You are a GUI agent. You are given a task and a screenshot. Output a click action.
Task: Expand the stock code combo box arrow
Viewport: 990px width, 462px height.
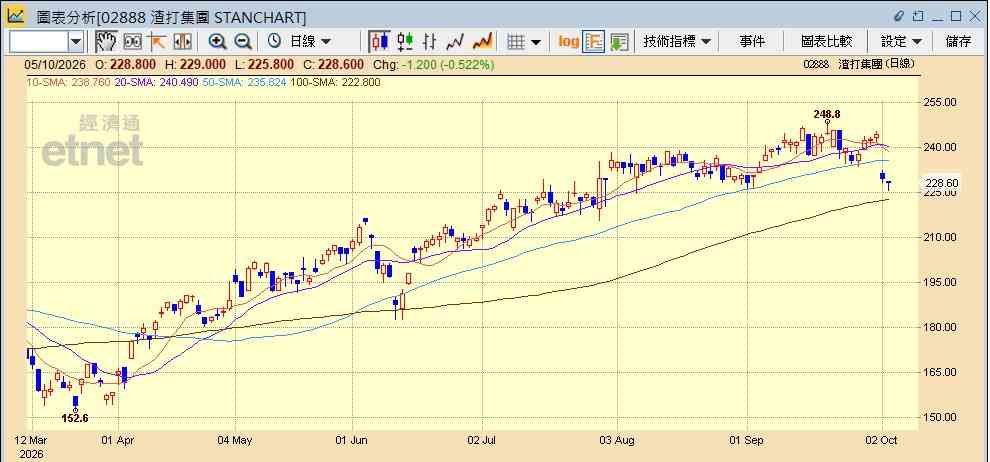(76, 42)
